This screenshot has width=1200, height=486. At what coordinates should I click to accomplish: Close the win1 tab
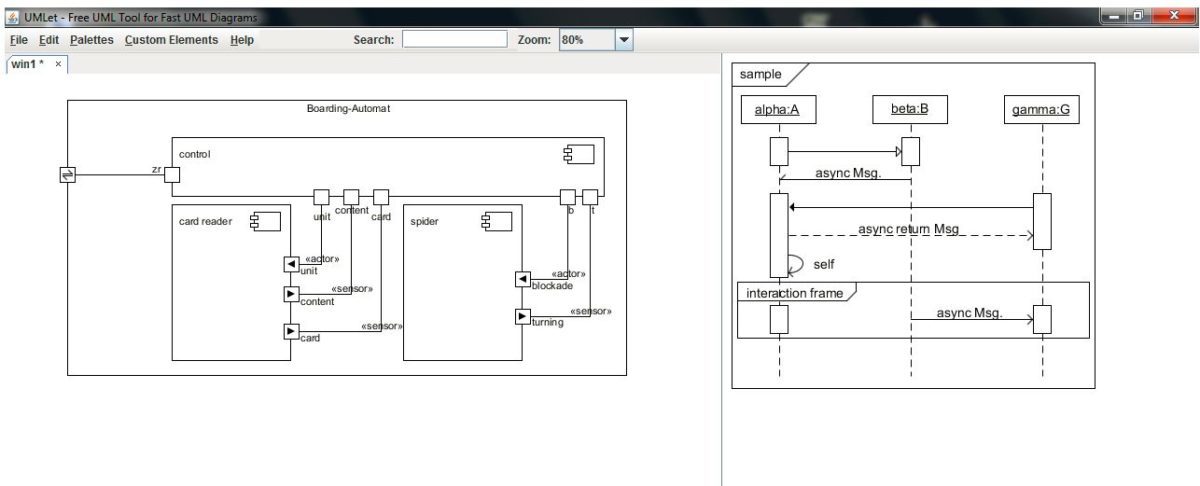tap(58, 64)
